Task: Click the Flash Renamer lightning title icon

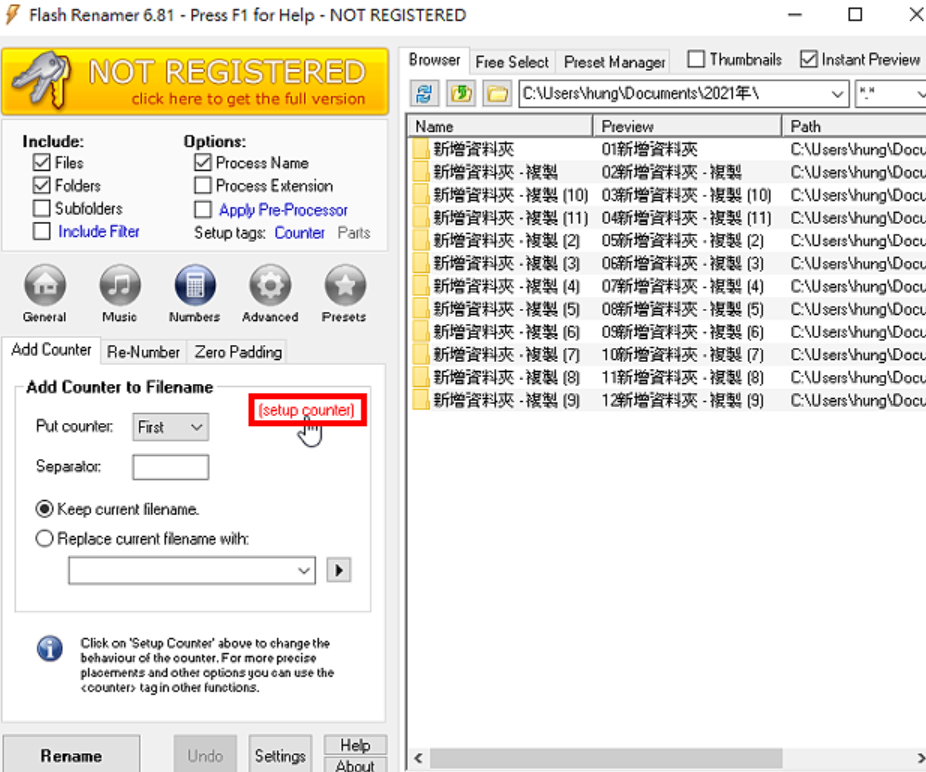Action: click(x=12, y=15)
